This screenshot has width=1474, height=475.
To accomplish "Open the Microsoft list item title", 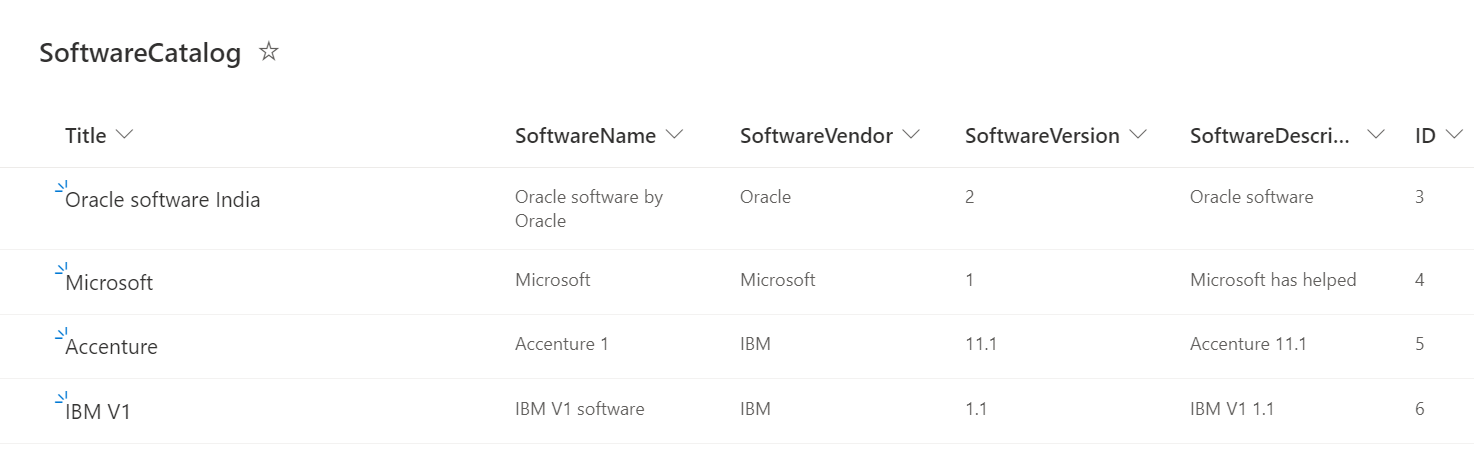I will (109, 283).
